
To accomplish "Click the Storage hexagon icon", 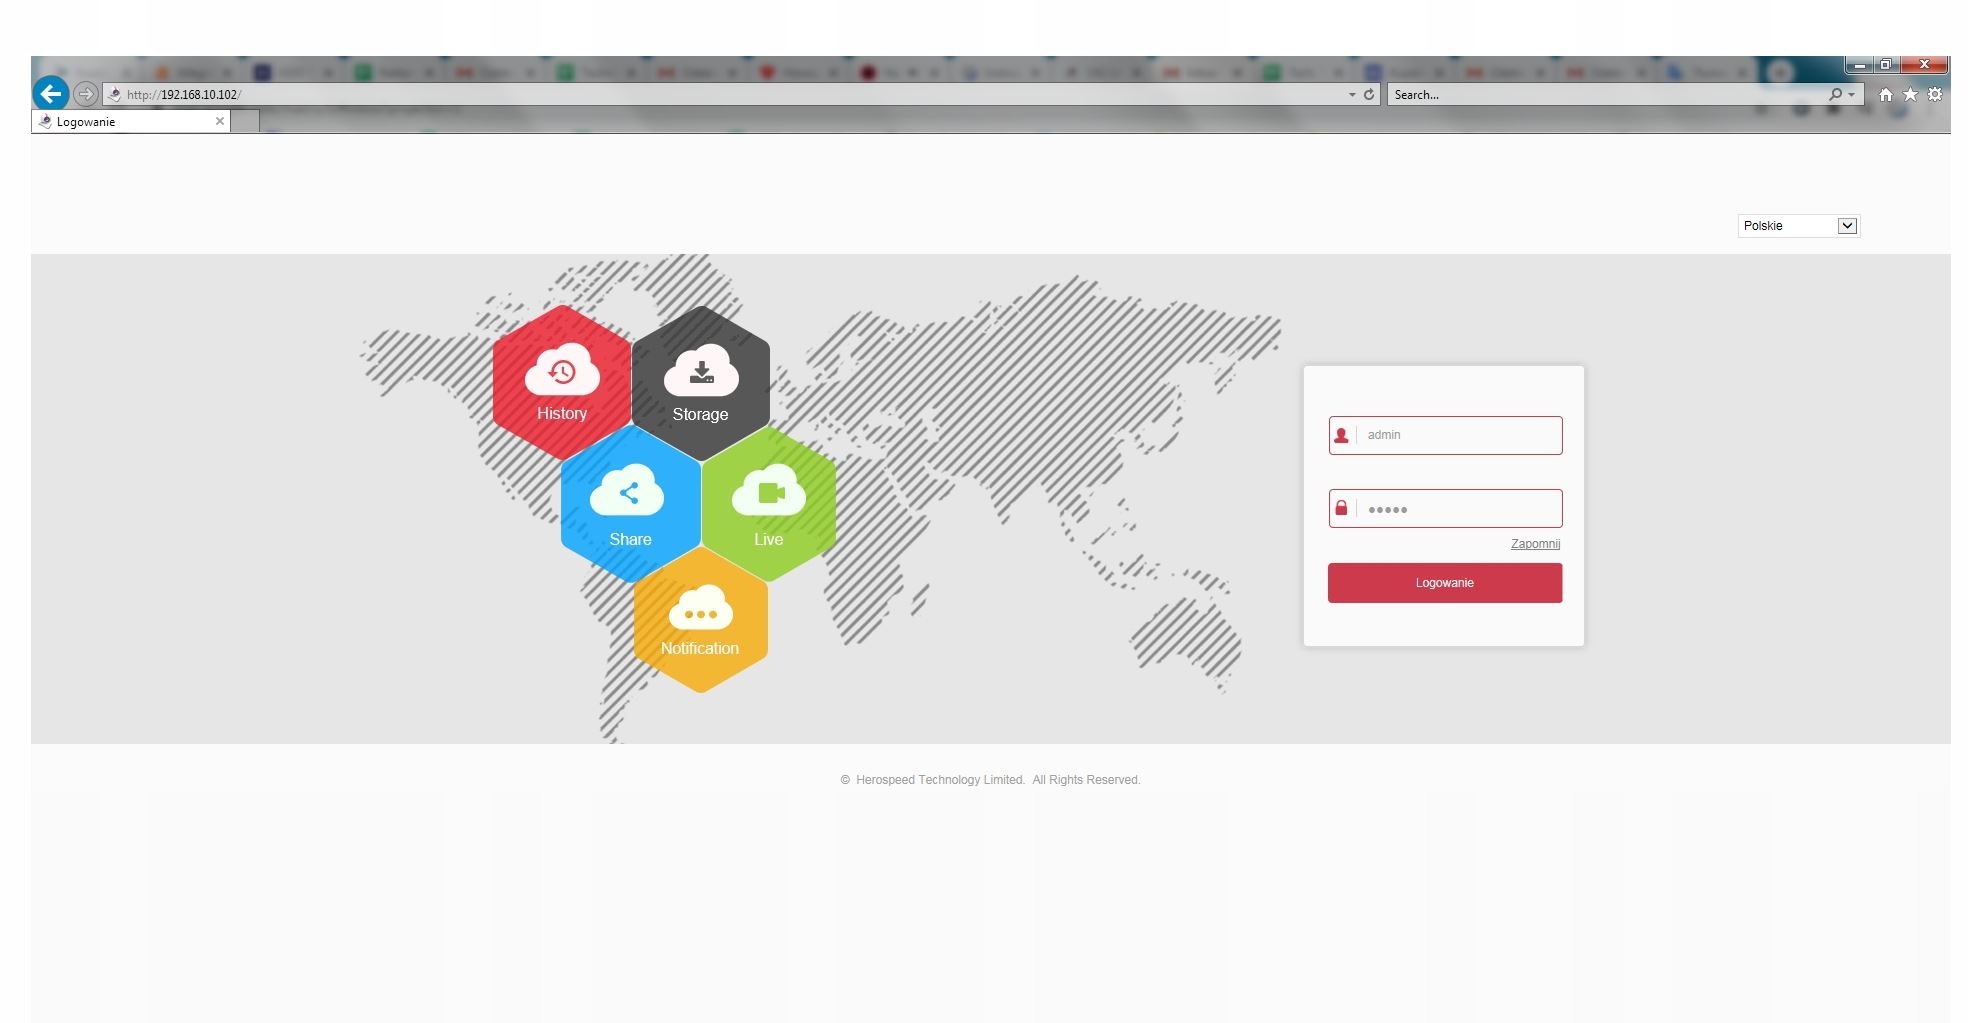I will pos(701,383).
